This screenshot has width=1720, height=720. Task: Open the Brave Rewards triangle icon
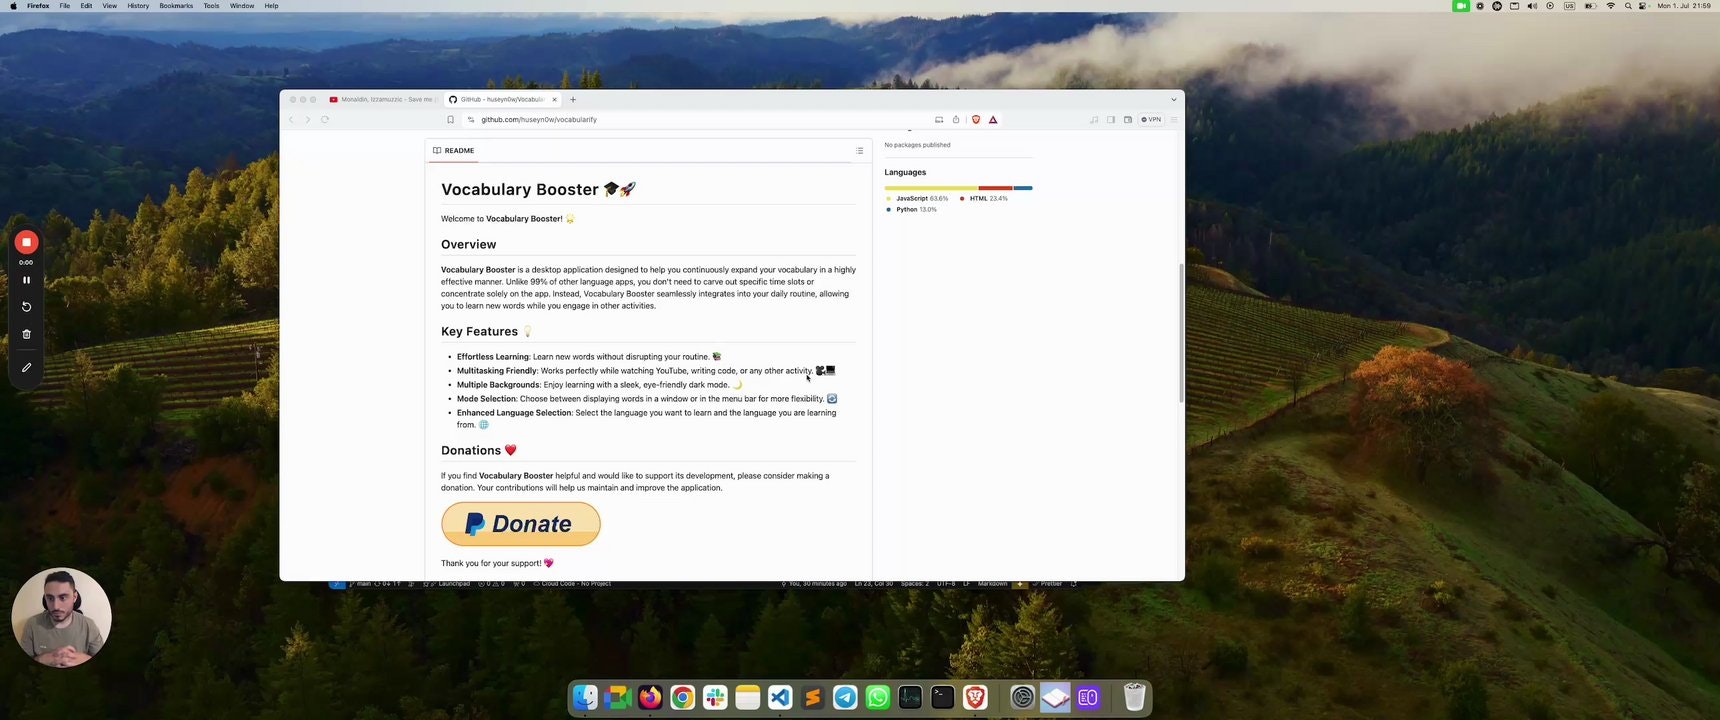(x=993, y=119)
